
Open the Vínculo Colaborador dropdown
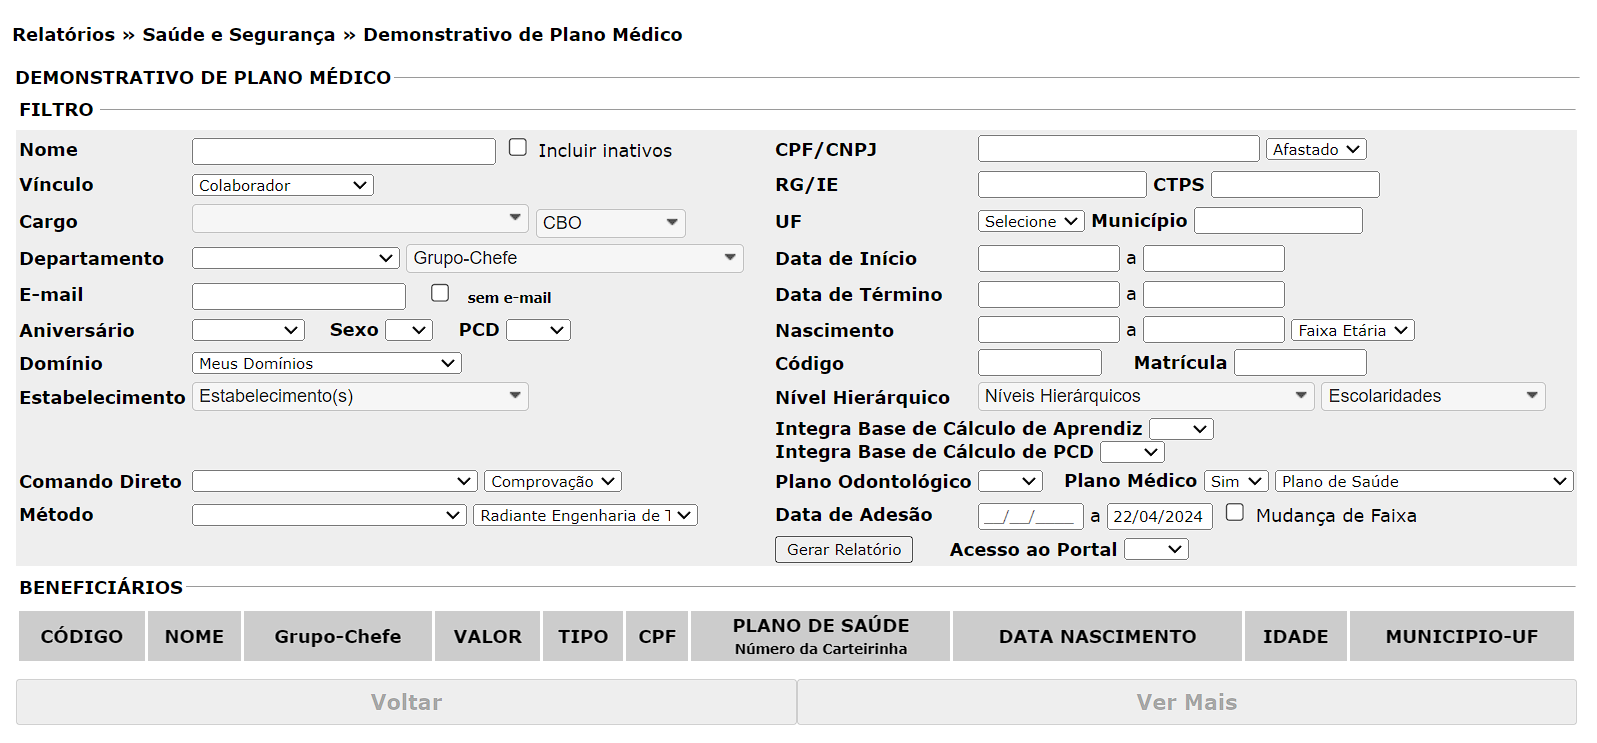[x=282, y=185]
